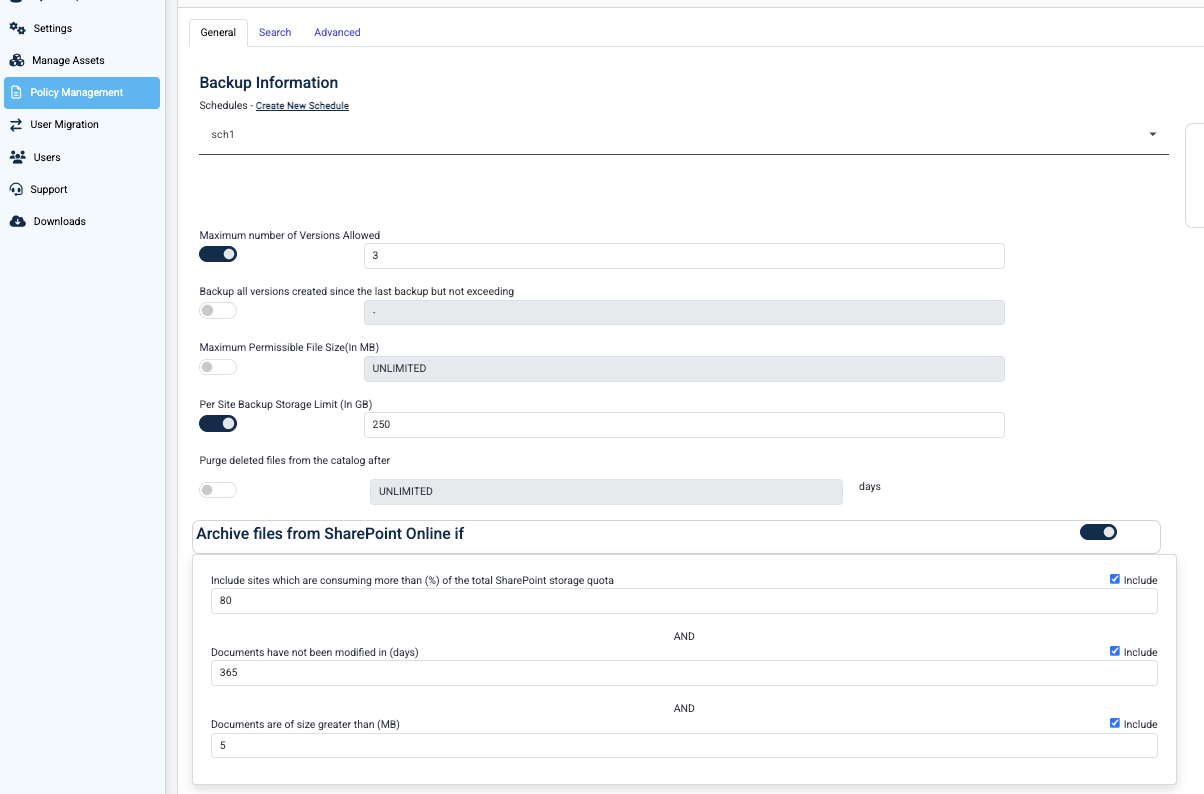The height and width of the screenshot is (794, 1204).
Task: Select Policy Management menu item
Action: click(x=82, y=92)
